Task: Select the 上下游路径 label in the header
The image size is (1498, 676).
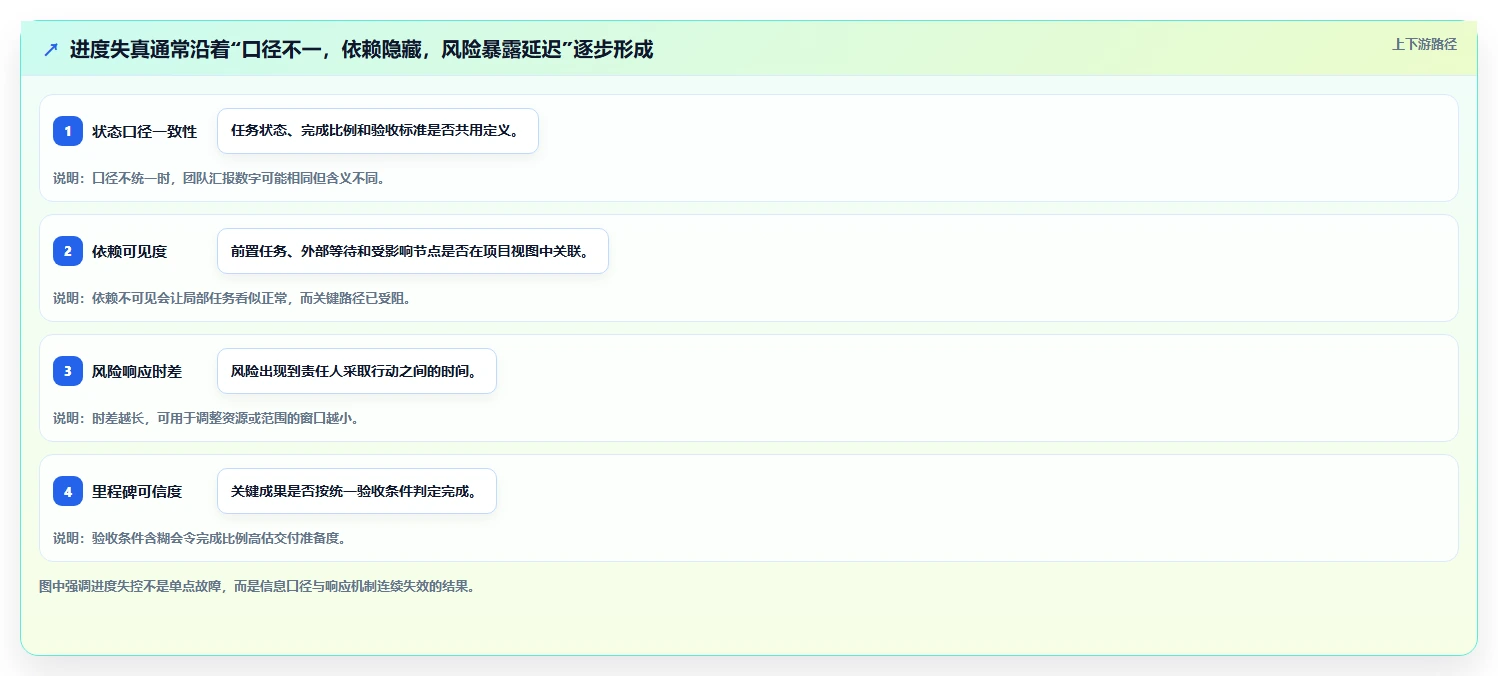Action: pos(1424,44)
